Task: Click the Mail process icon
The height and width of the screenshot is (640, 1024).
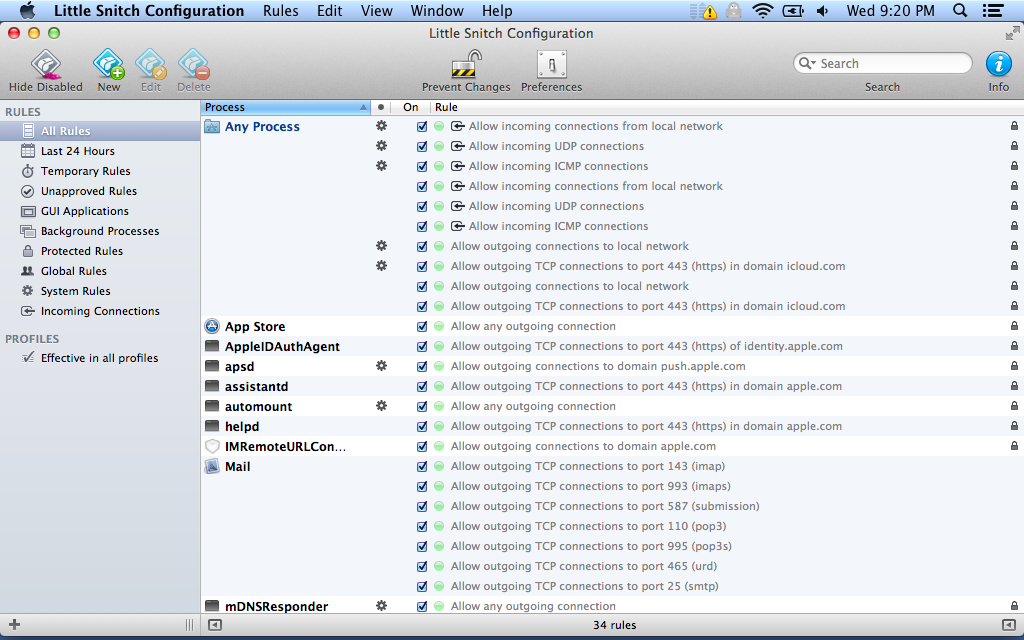Action: [x=212, y=466]
